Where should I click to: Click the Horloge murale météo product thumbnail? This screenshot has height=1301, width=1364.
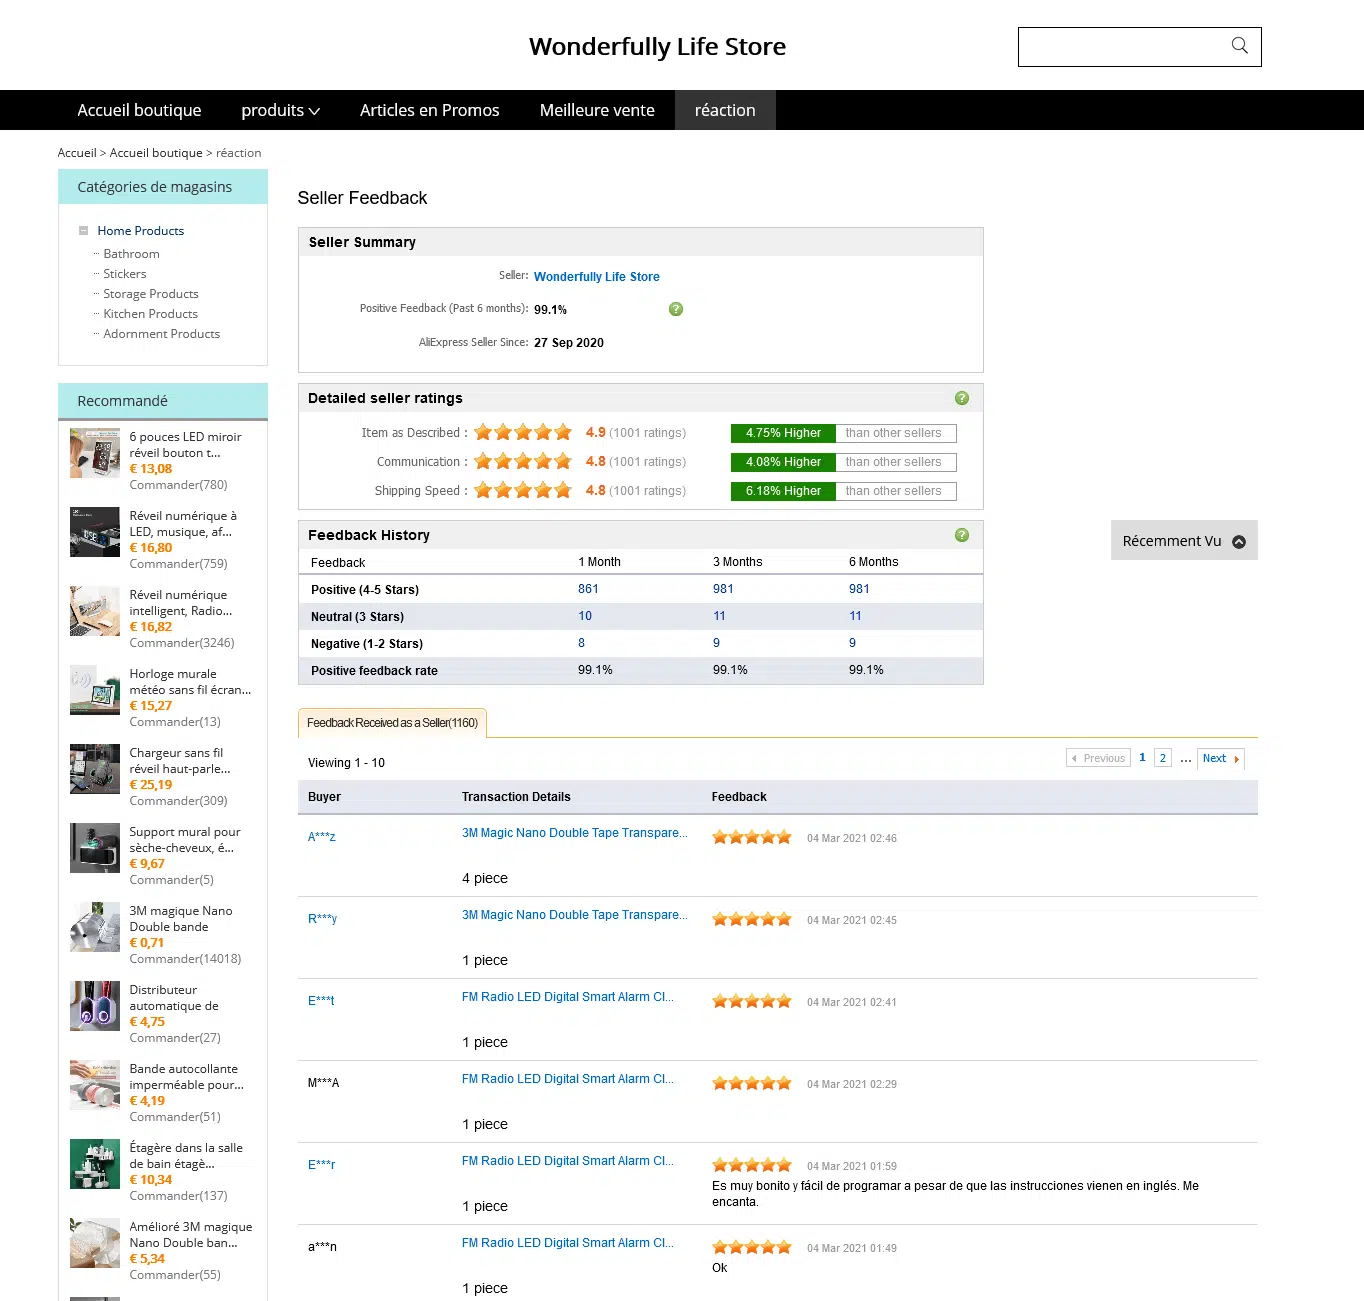tap(94, 690)
